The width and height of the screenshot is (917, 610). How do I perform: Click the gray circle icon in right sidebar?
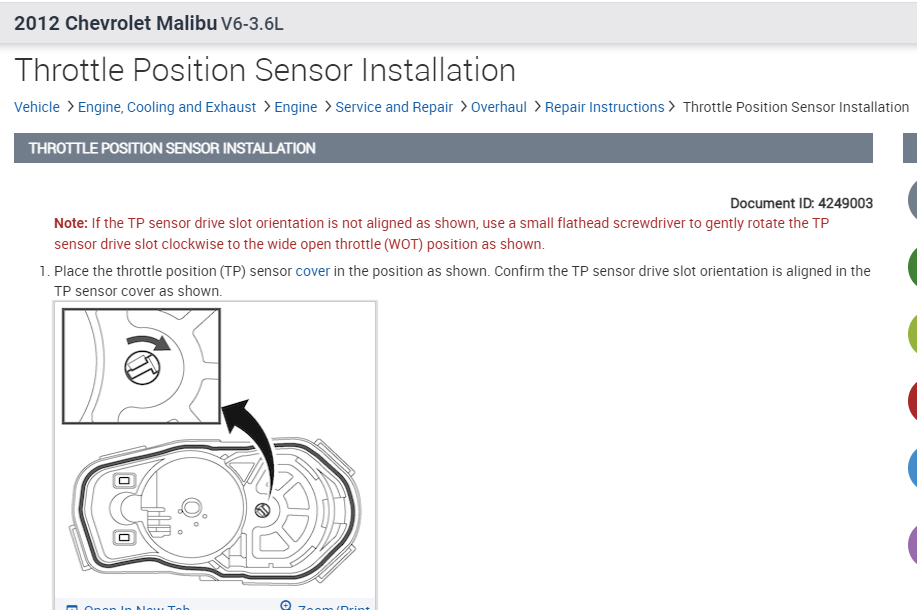click(911, 199)
